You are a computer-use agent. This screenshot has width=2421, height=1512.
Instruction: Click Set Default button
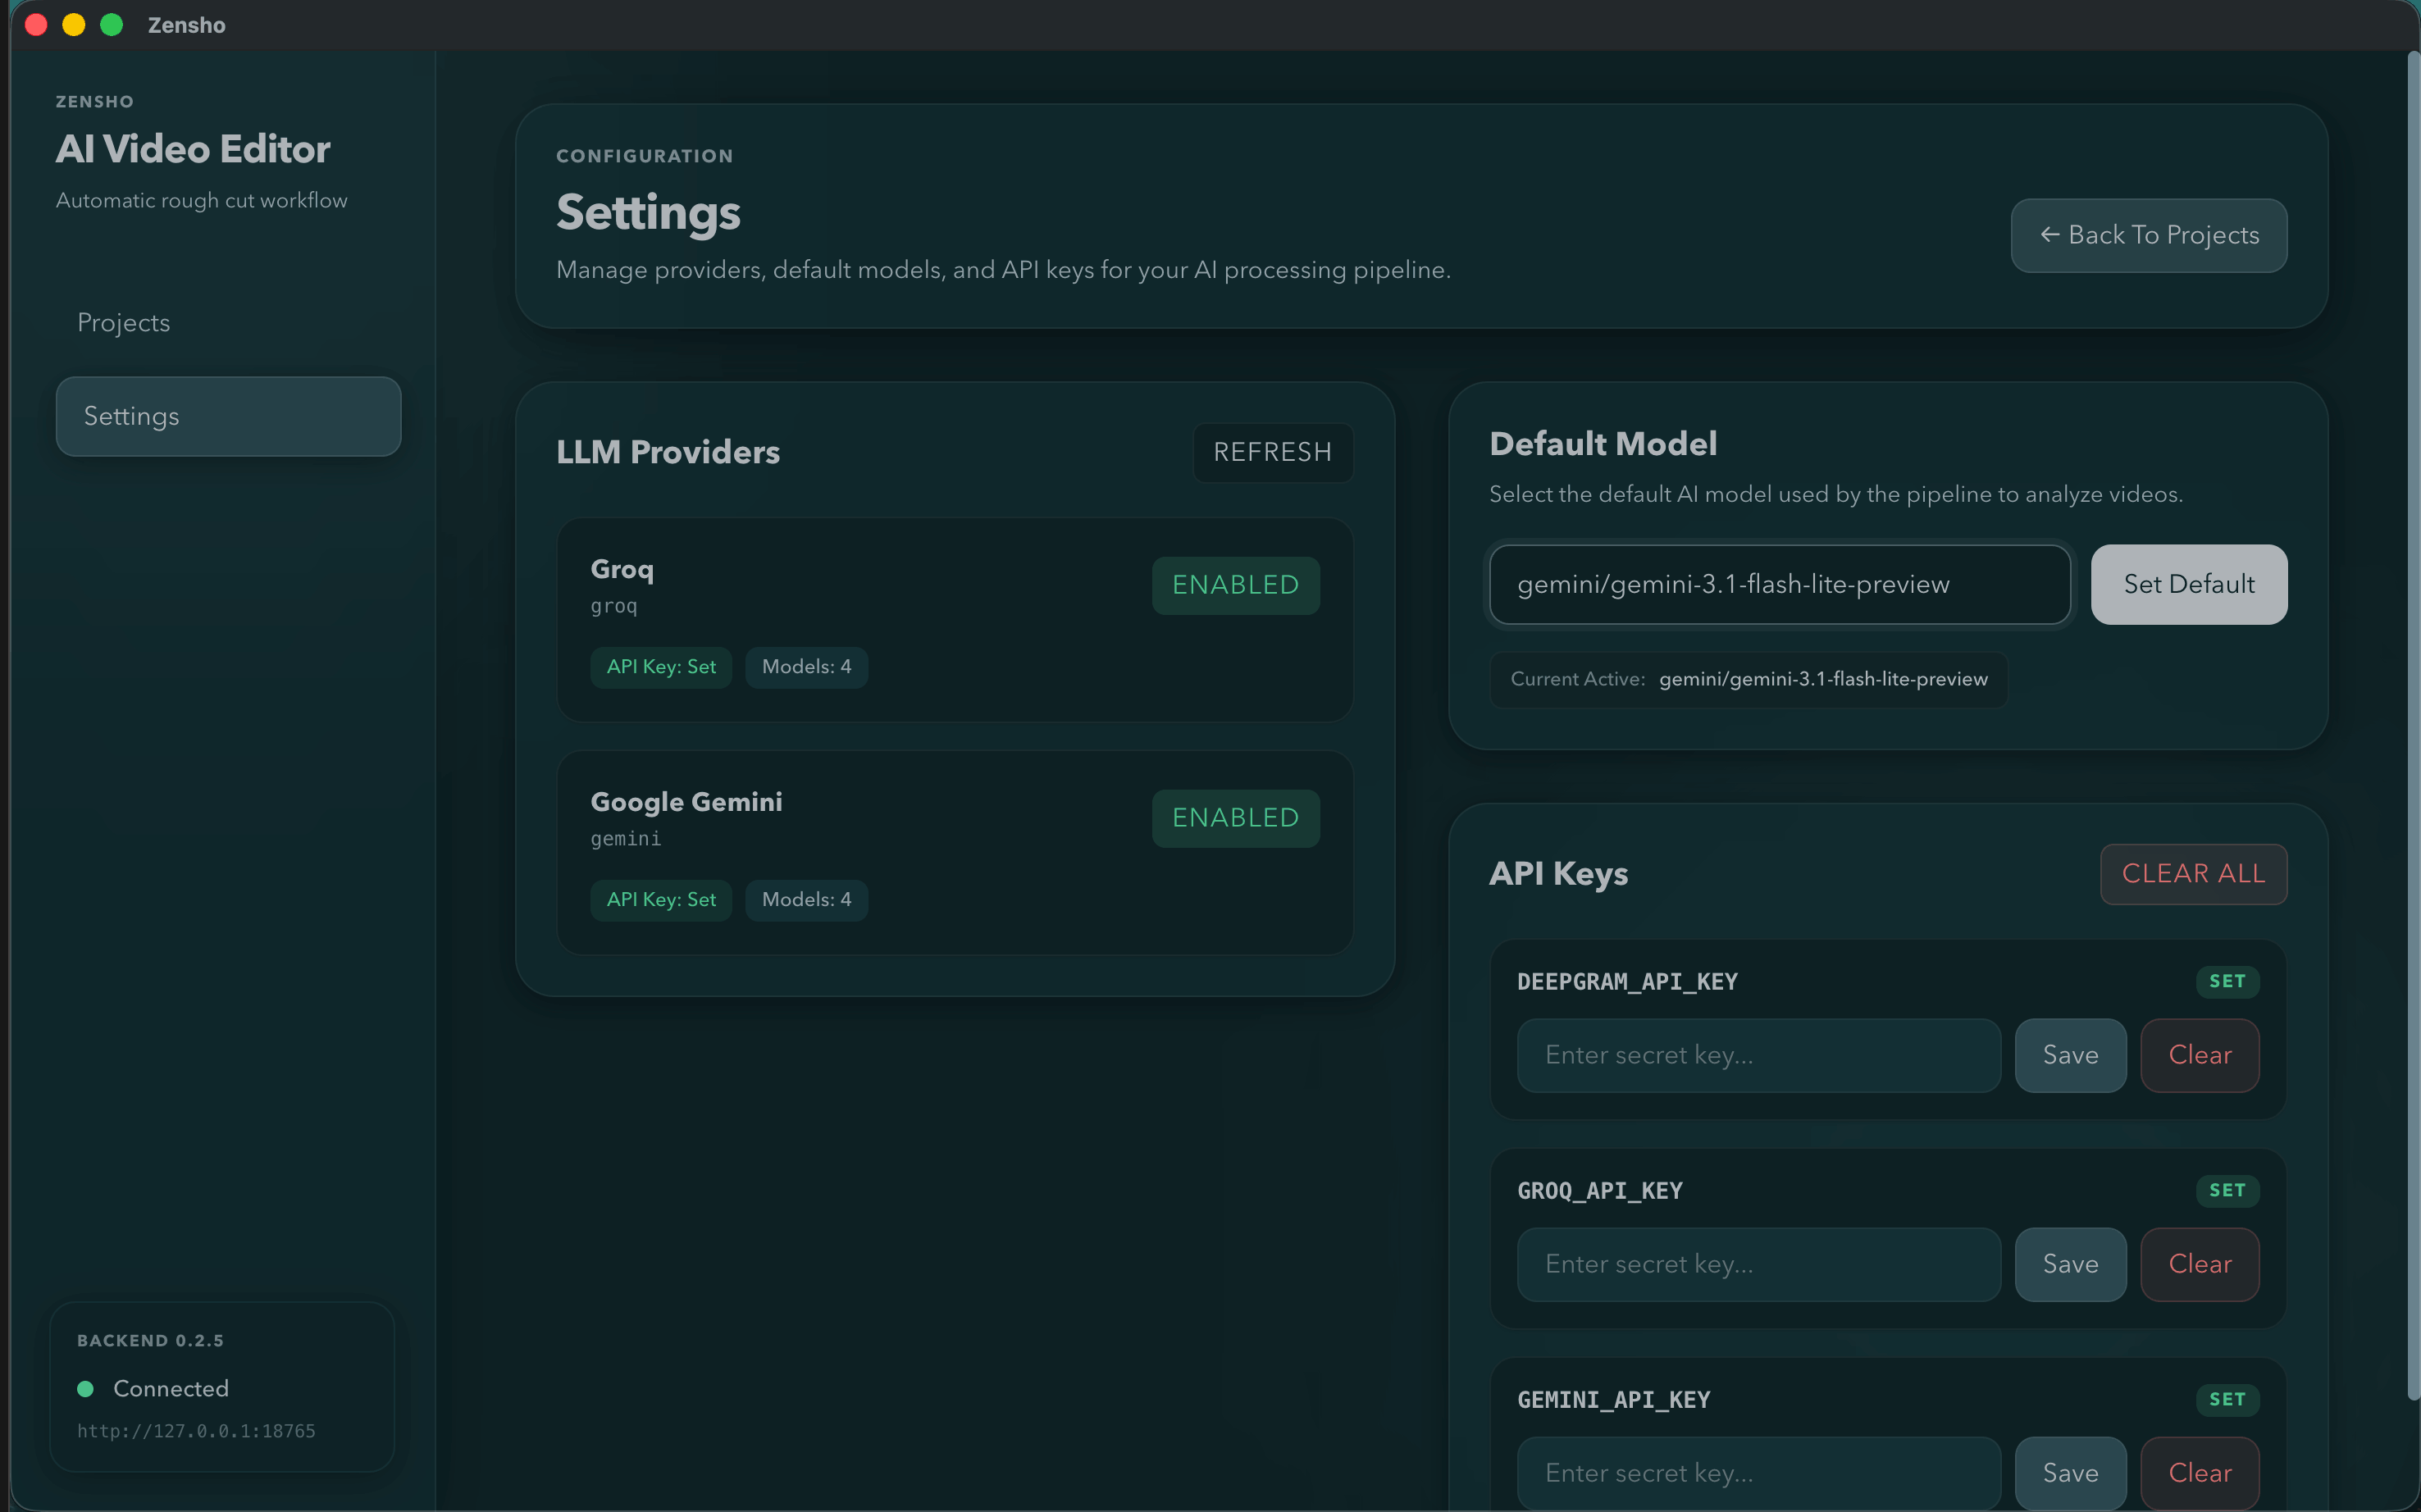pos(2188,584)
